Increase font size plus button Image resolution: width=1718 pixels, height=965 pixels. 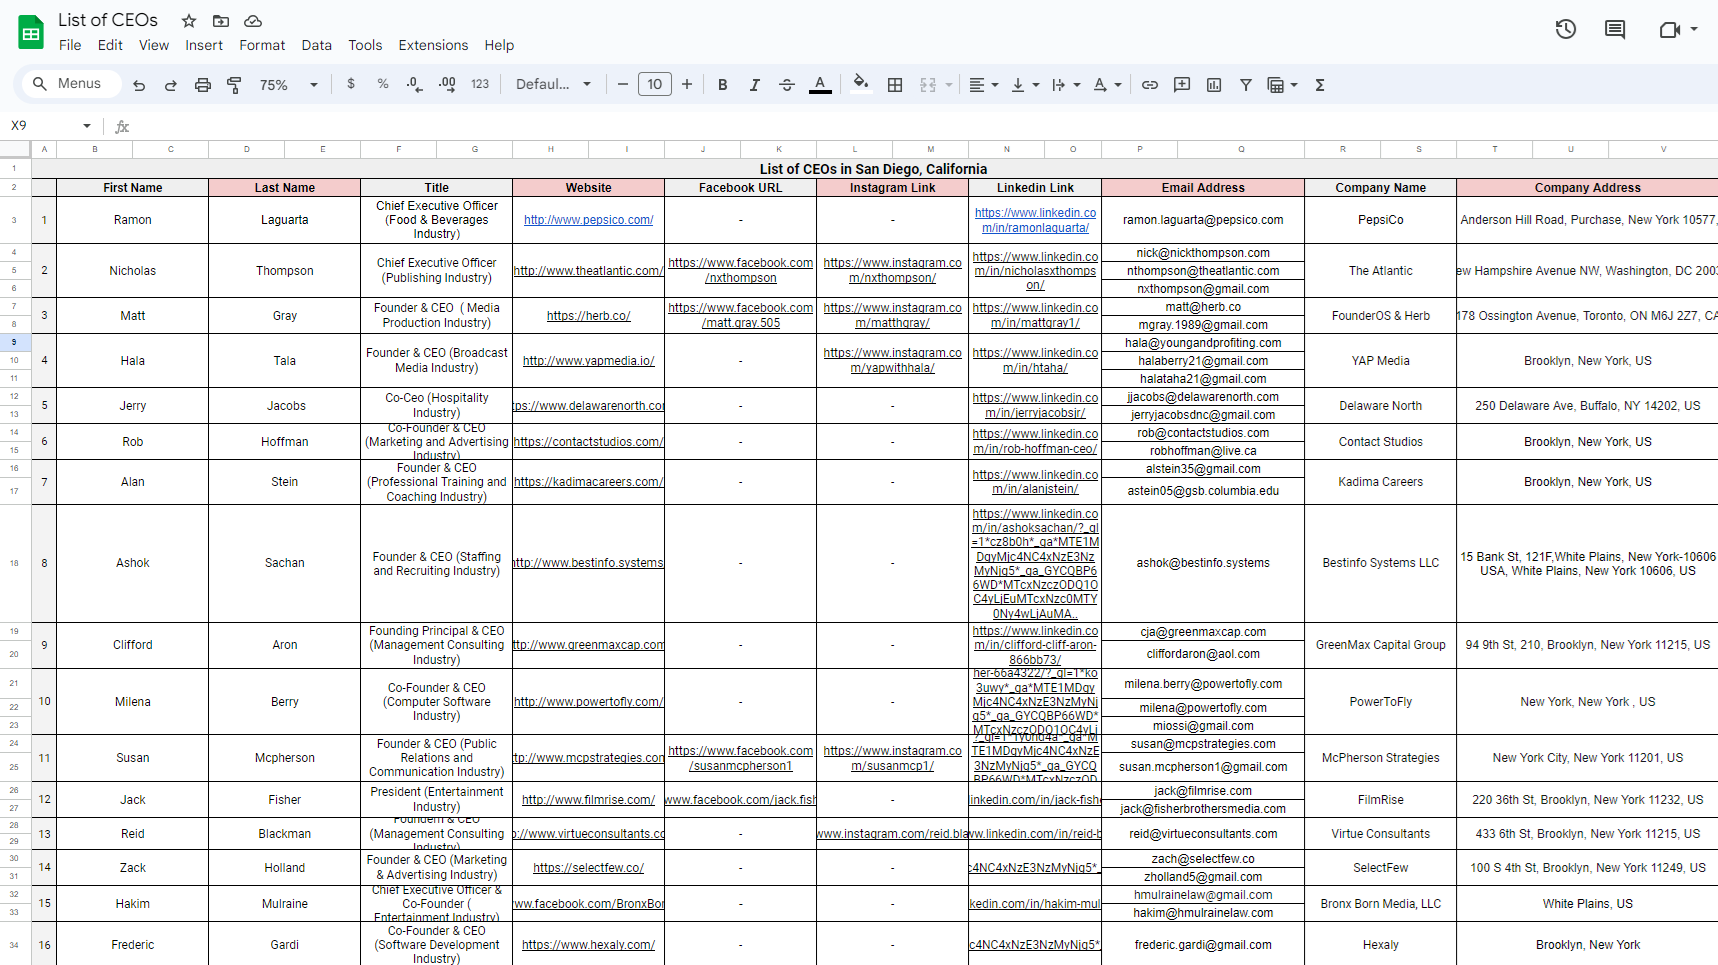click(x=687, y=84)
